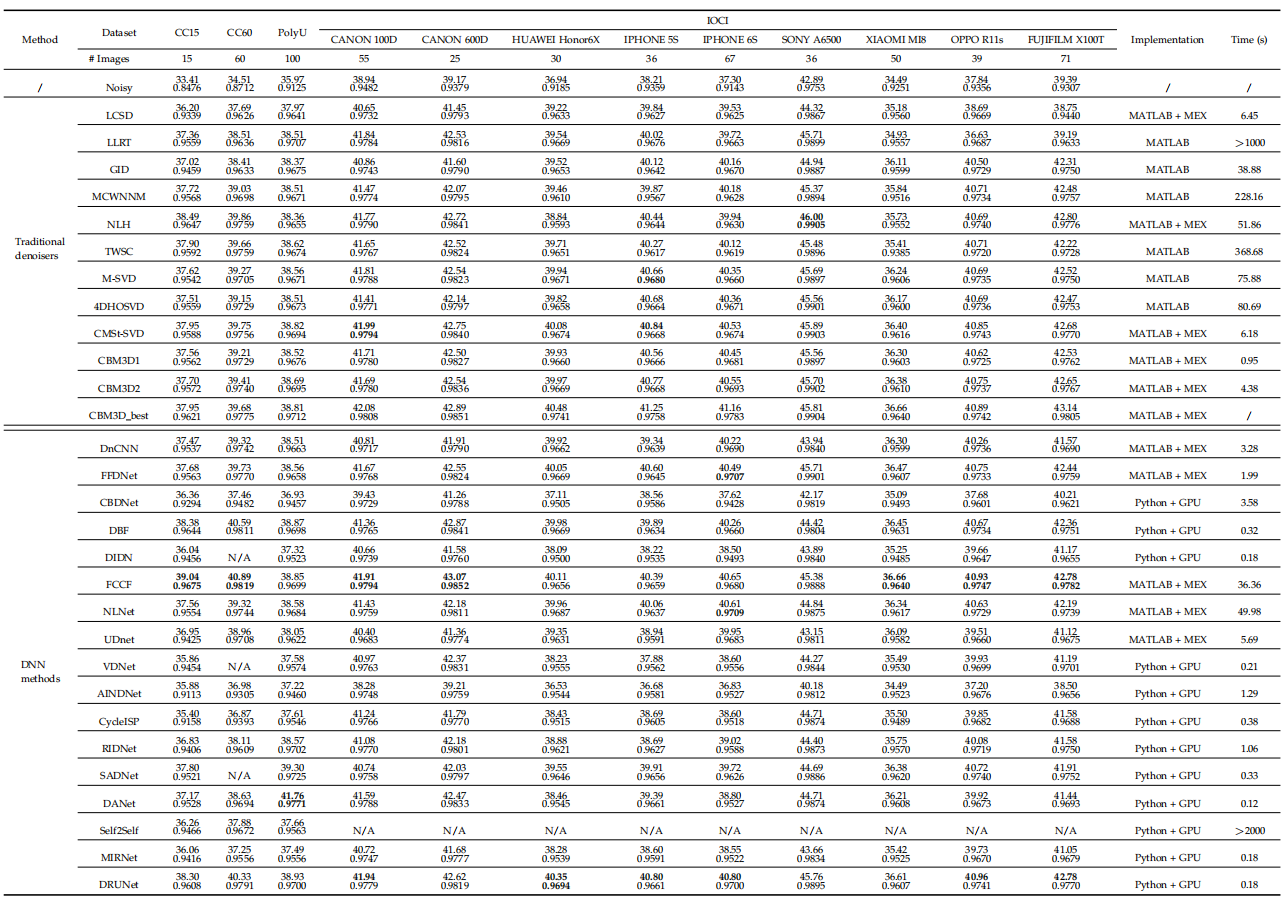This screenshot has height=901, width=1288.
Task: Click the "GID" method name
Action: (x=119, y=169)
